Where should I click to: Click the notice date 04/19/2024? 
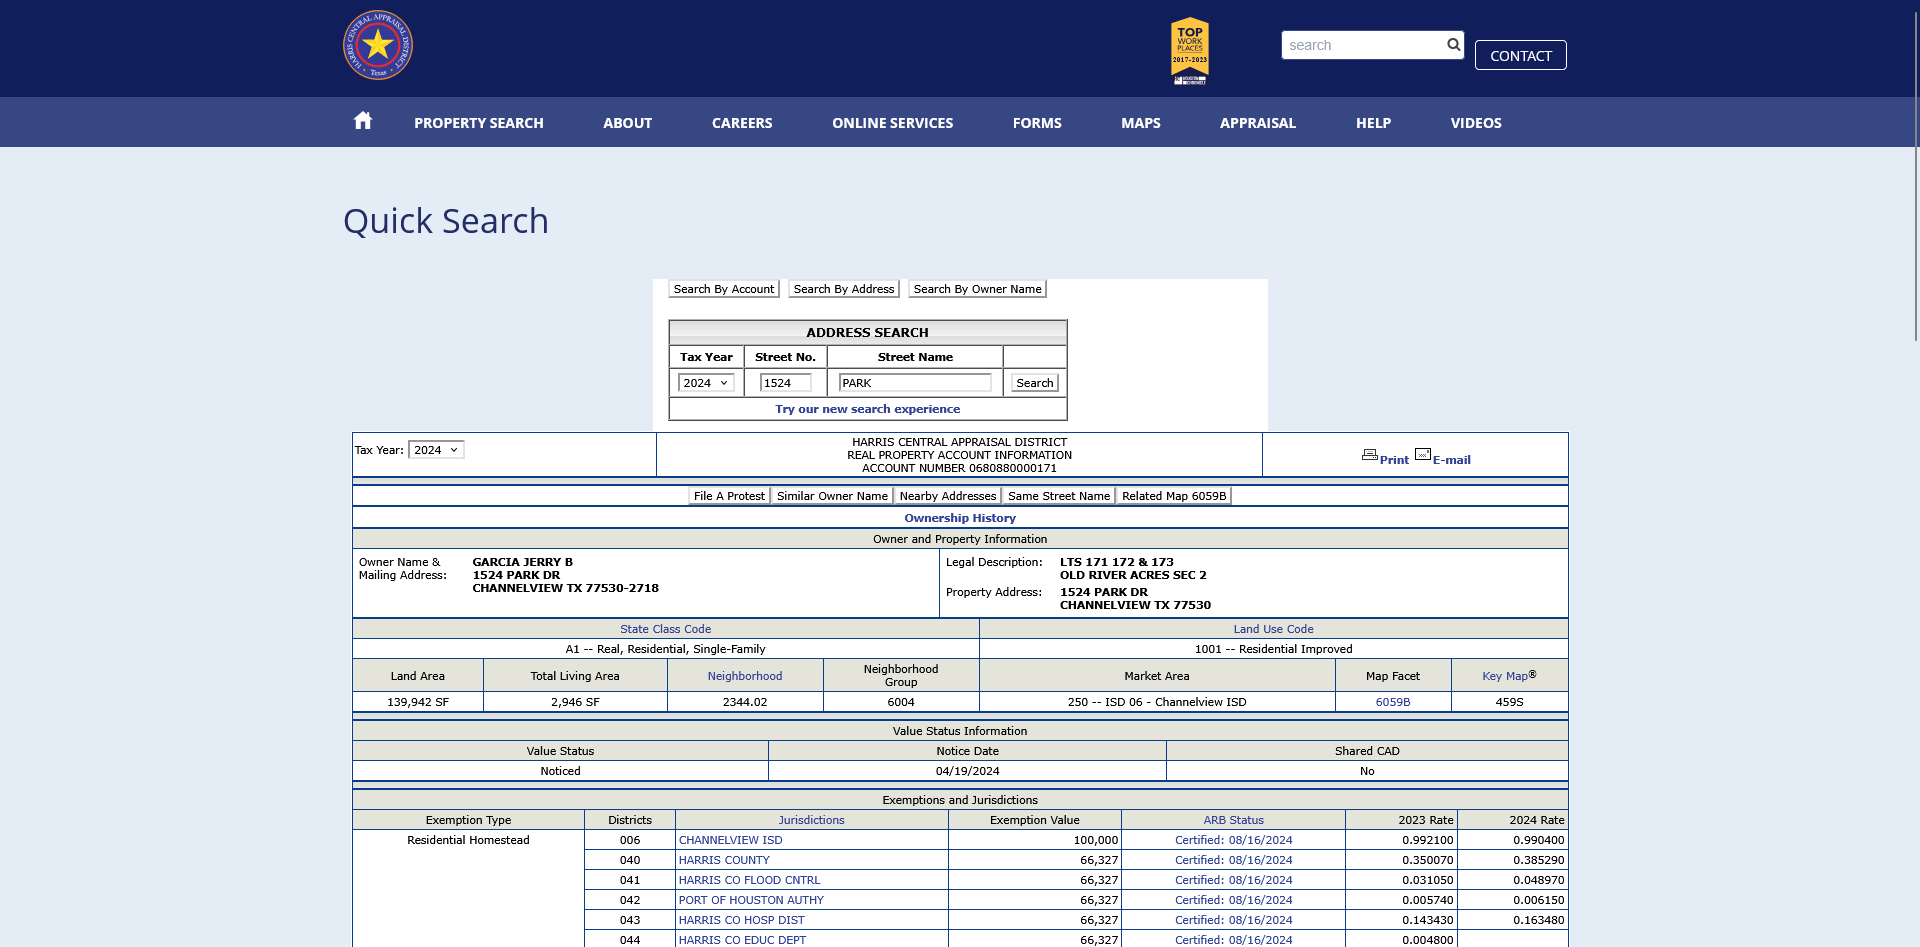coord(967,771)
